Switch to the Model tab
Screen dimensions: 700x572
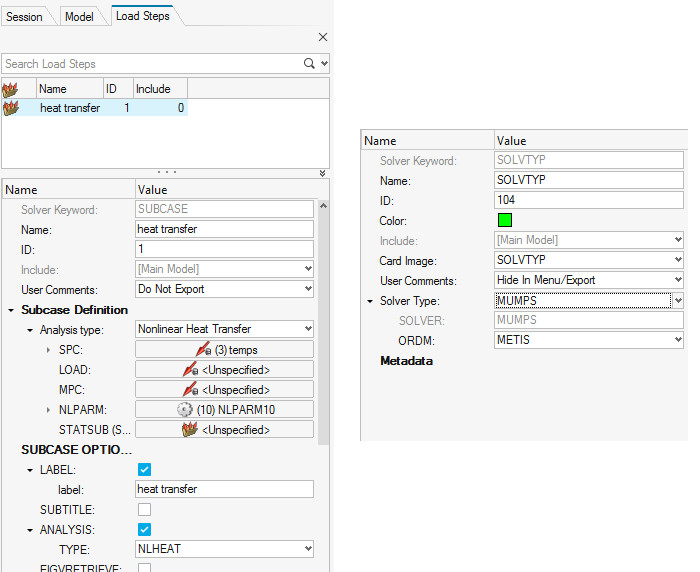[x=79, y=17]
